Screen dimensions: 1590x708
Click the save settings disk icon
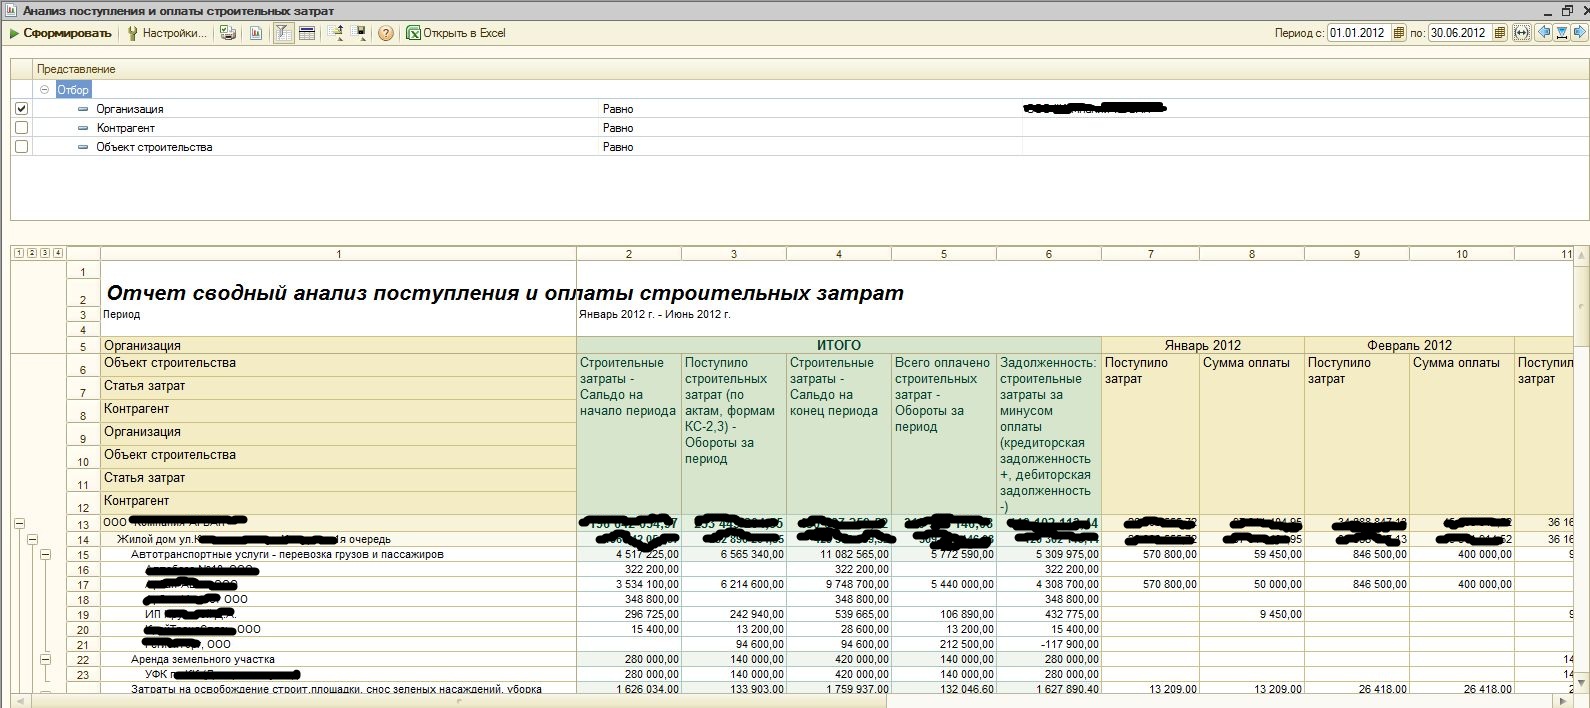pyautogui.click(x=357, y=33)
